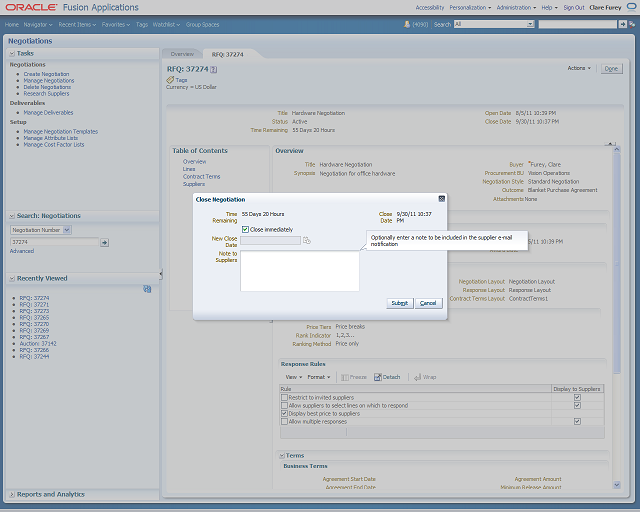Viewport: 640px width, 512px height.
Task: Click the Recently Viewed refresh icon
Action: tap(147, 289)
